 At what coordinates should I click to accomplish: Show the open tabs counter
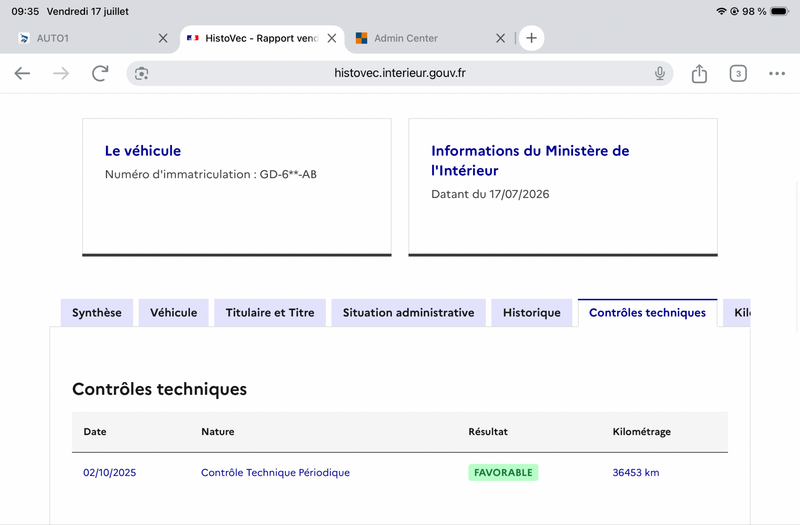[738, 73]
